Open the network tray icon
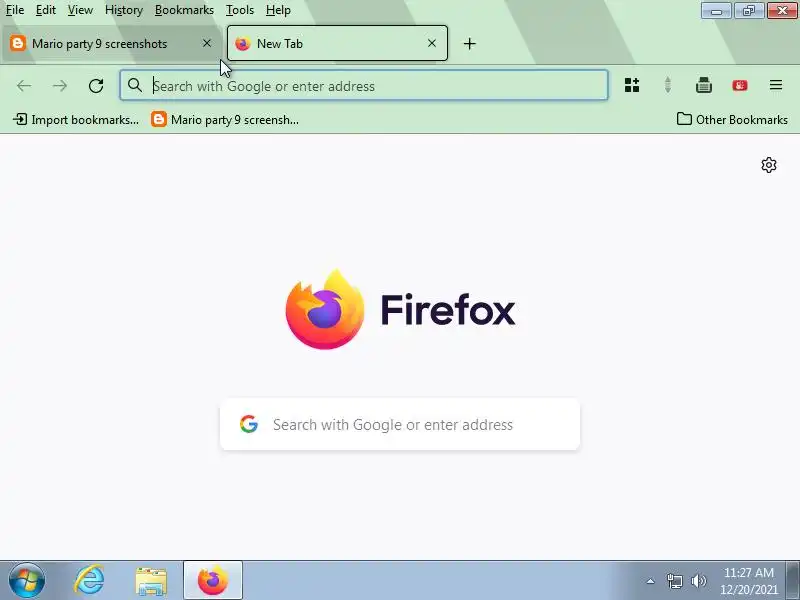The height and width of the screenshot is (600, 800). [x=674, y=581]
